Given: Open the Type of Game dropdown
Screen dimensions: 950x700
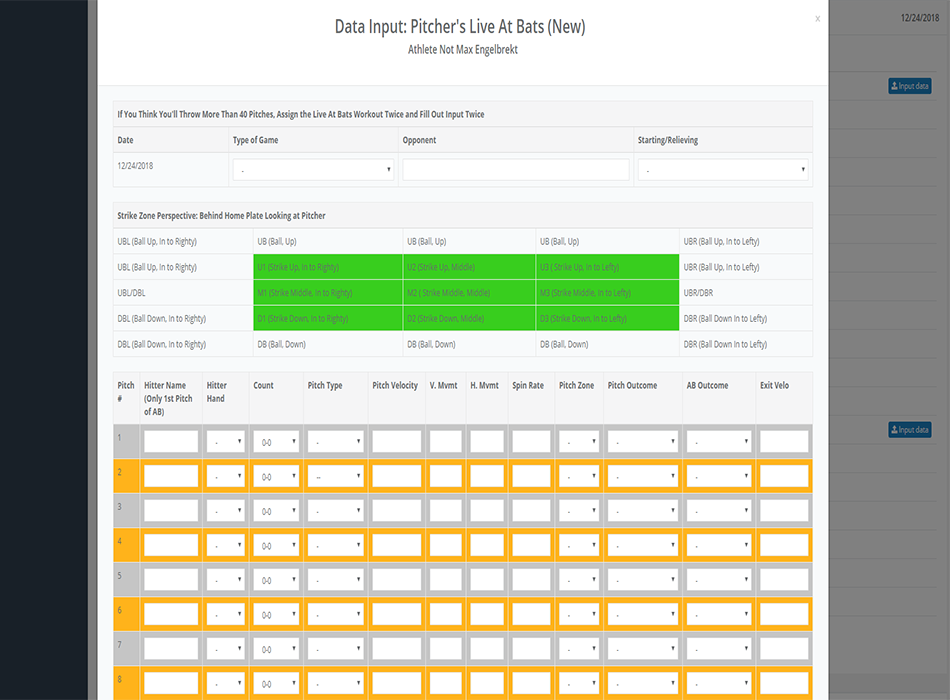Looking at the screenshot, I should pos(314,170).
